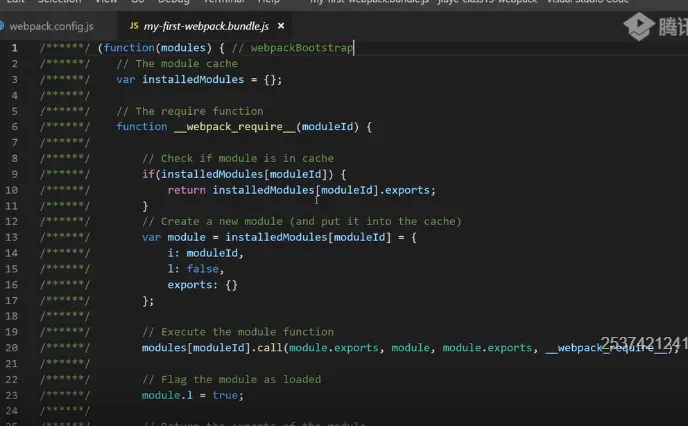Click 'module.l' on line 23

[x=167, y=395]
